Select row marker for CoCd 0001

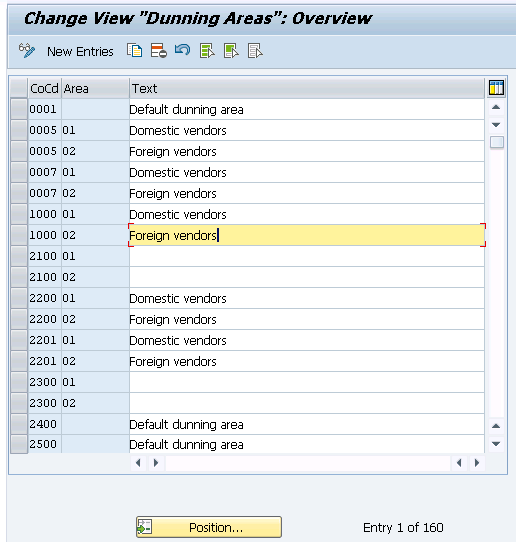19,110
